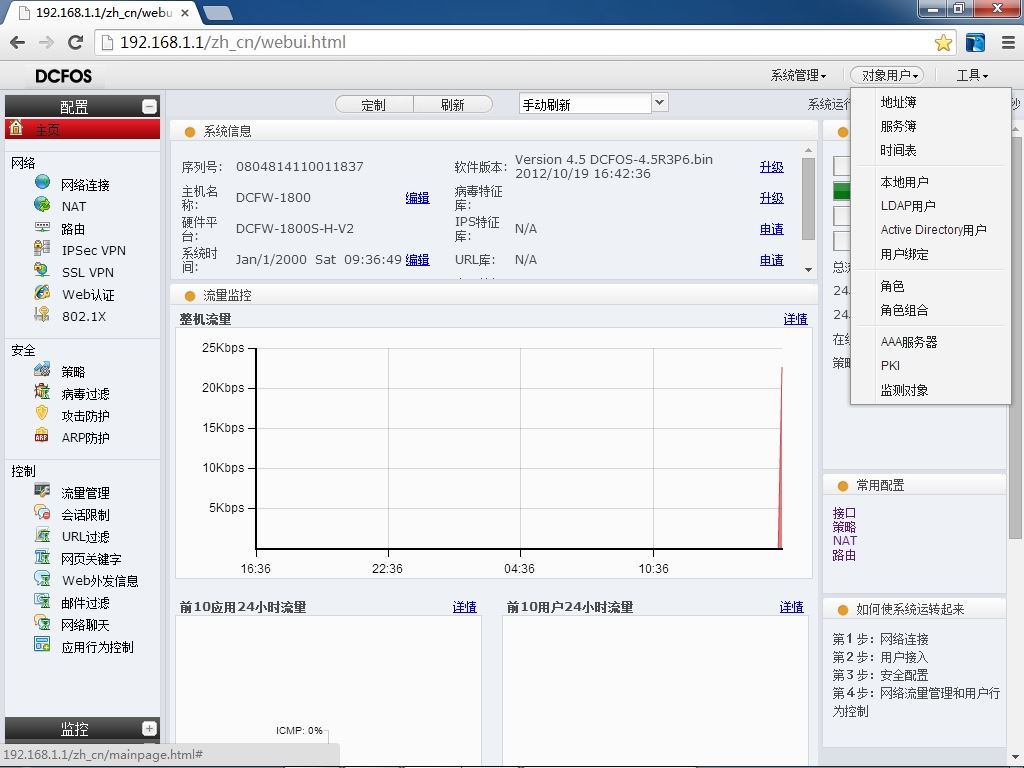Select Active Directory用户 entry
The width and height of the screenshot is (1024, 768).
pyautogui.click(x=933, y=230)
